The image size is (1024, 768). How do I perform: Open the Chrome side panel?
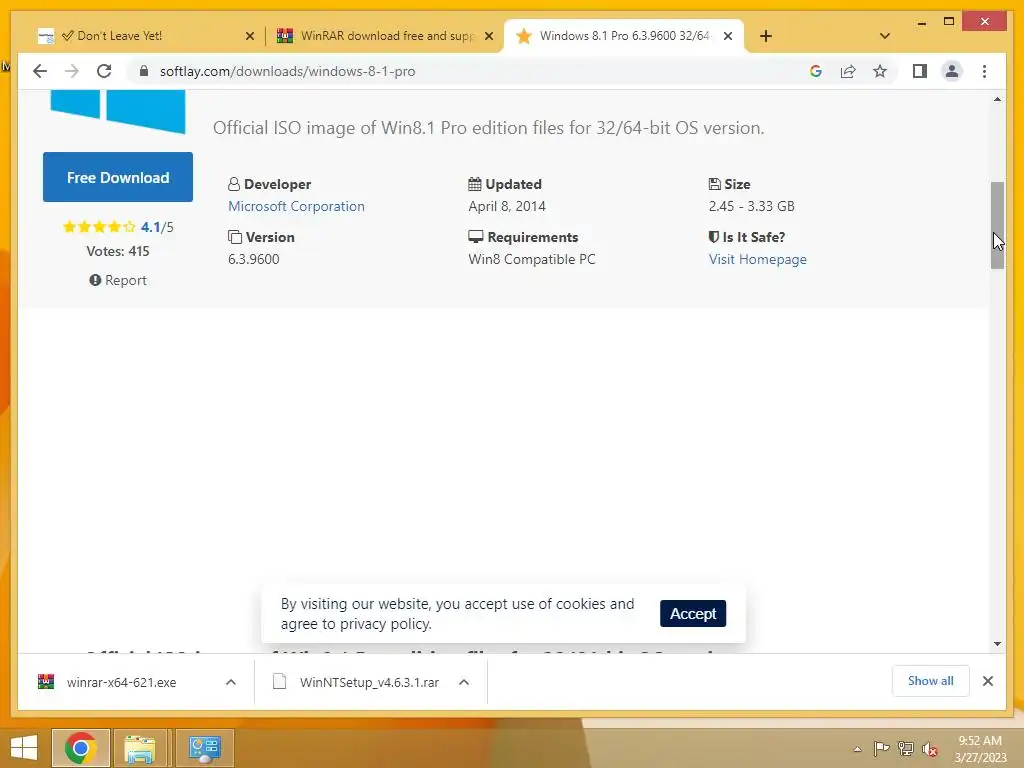(920, 71)
